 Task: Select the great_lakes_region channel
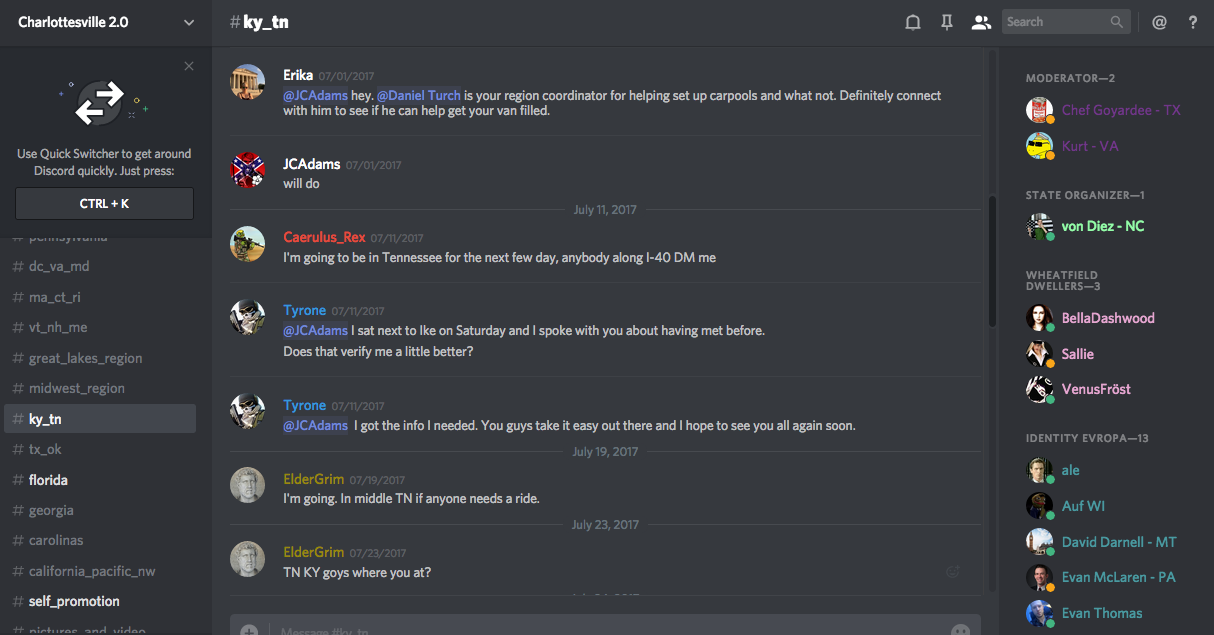85,358
